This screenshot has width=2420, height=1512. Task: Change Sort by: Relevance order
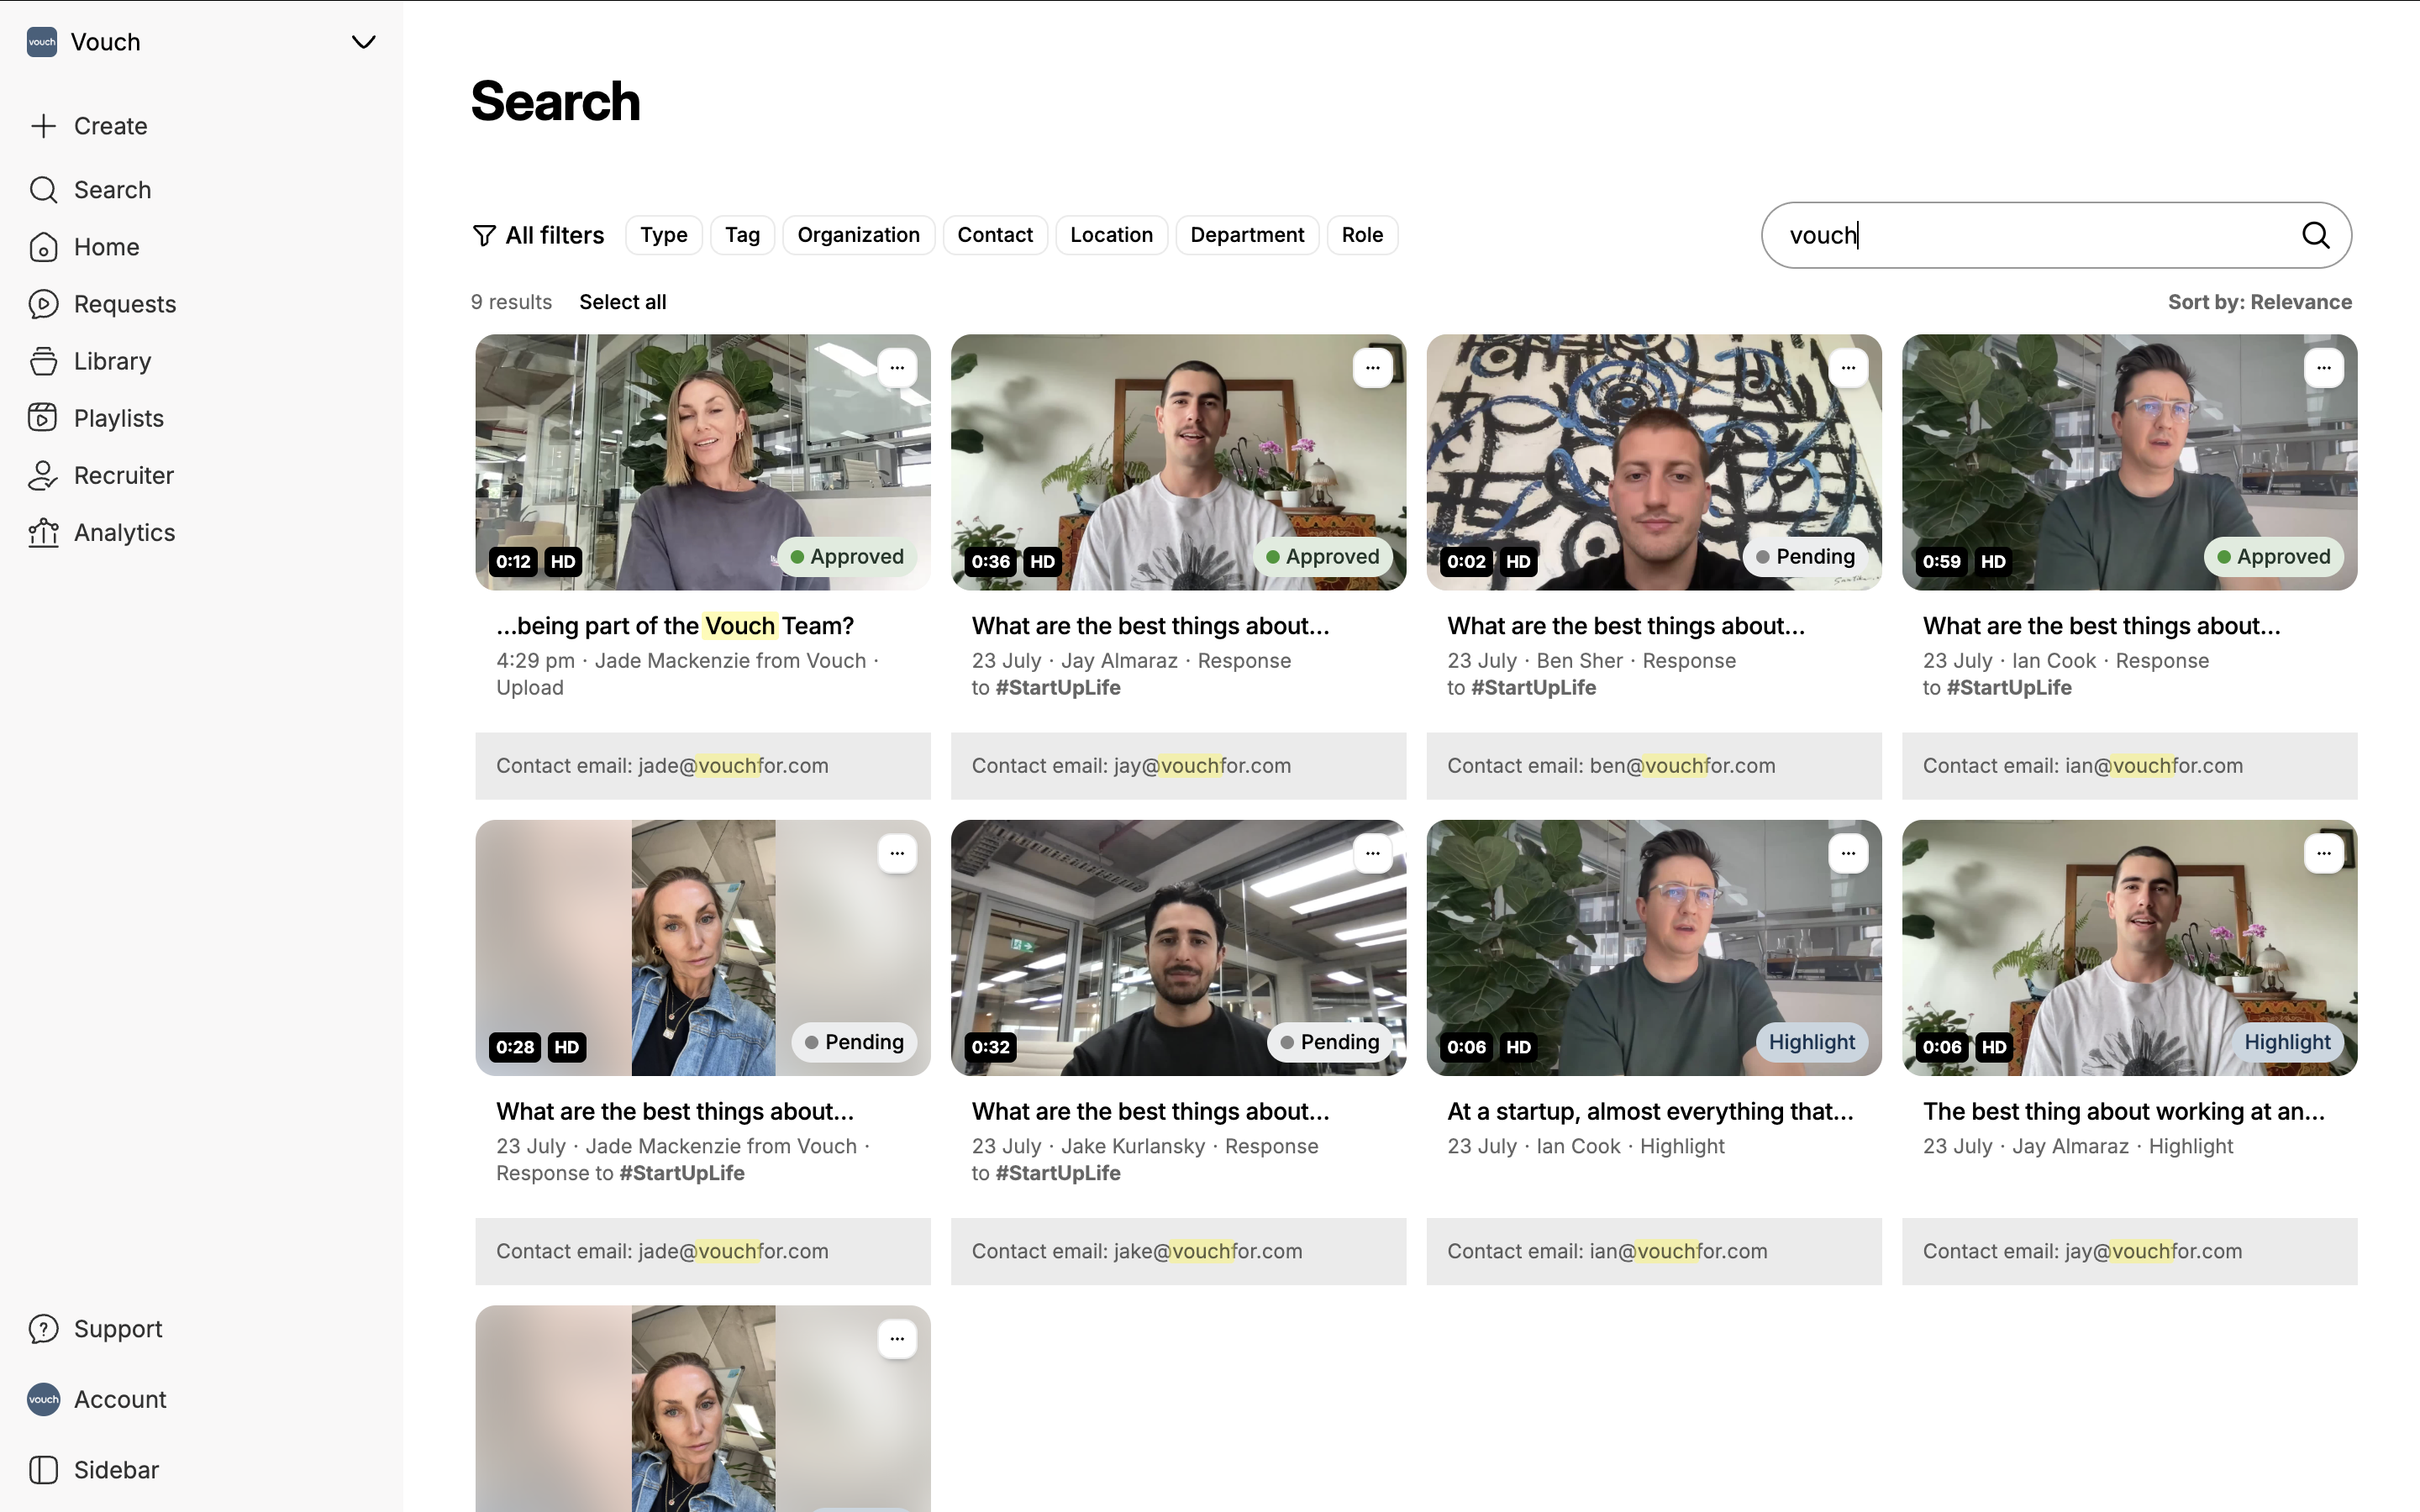[2259, 302]
